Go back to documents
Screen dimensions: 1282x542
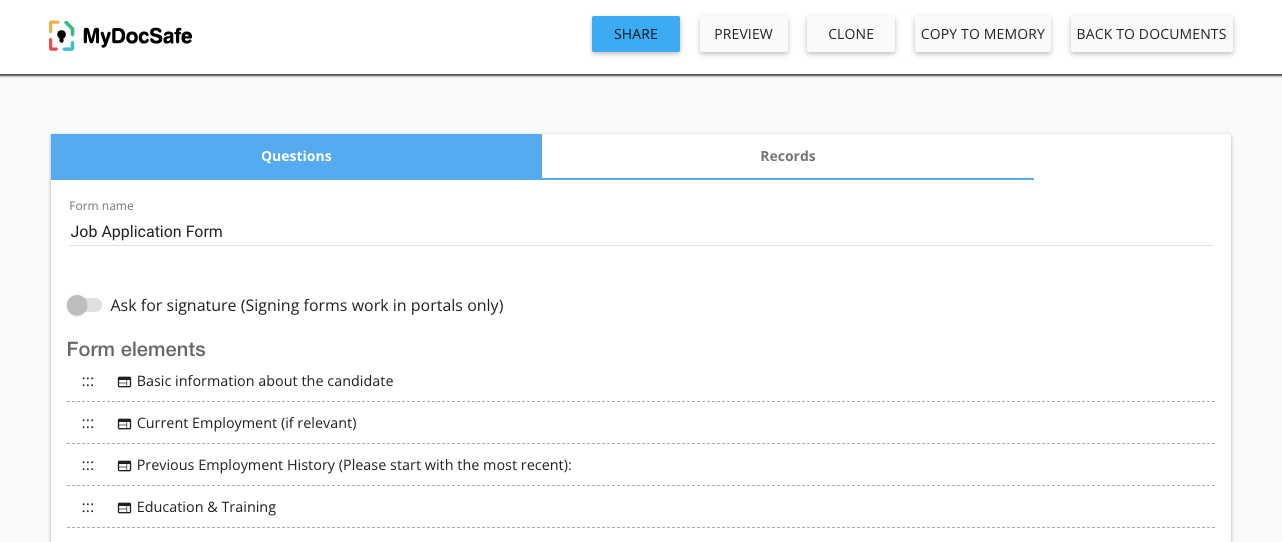pos(1151,34)
